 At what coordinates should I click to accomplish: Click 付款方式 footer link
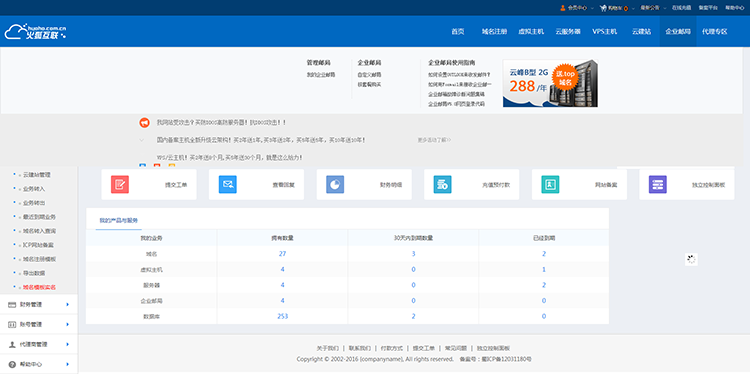pyautogui.click(x=392, y=348)
